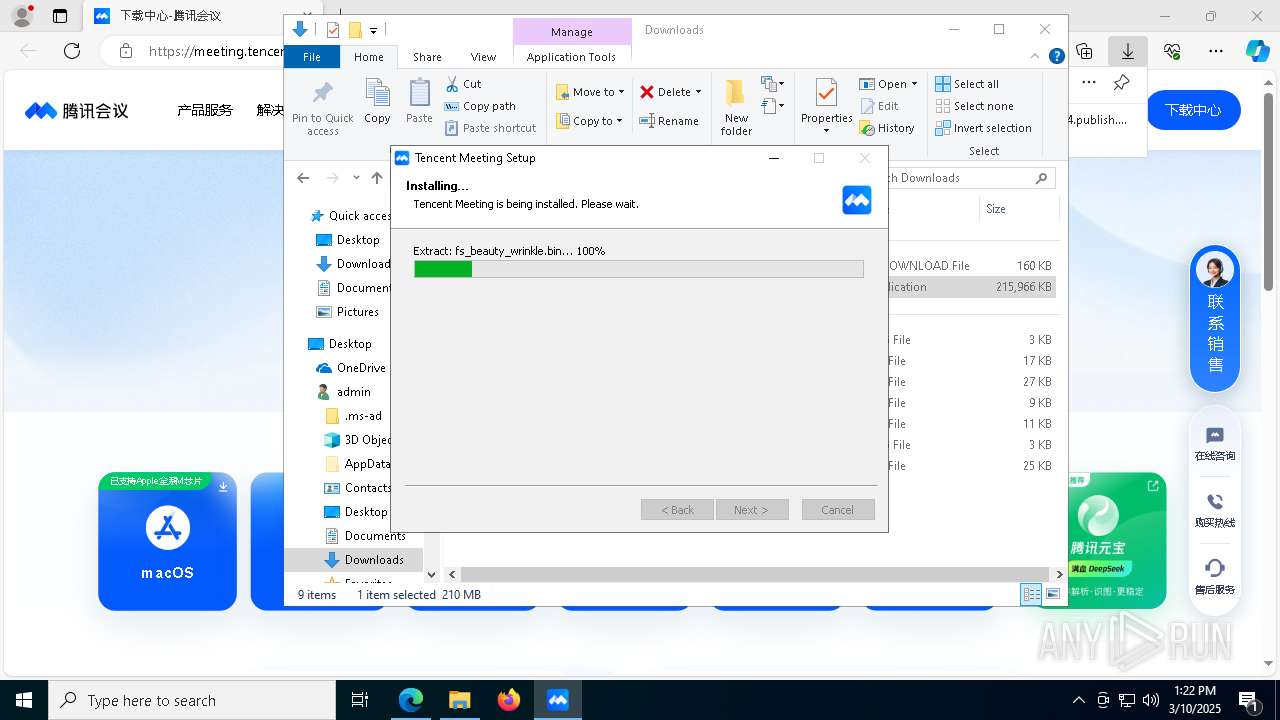This screenshot has width=1280, height=720.
Task: Go back in File Explorer navigation
Action: pos(303,178)
